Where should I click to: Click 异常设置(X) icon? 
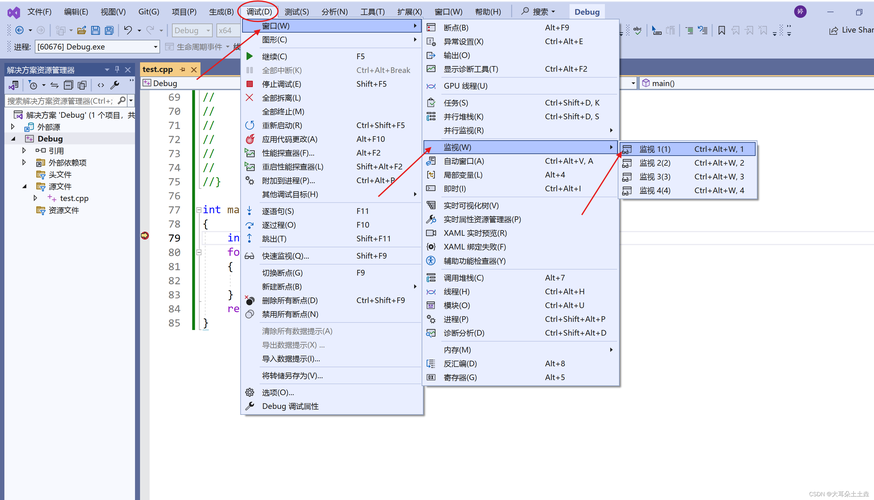431,41
